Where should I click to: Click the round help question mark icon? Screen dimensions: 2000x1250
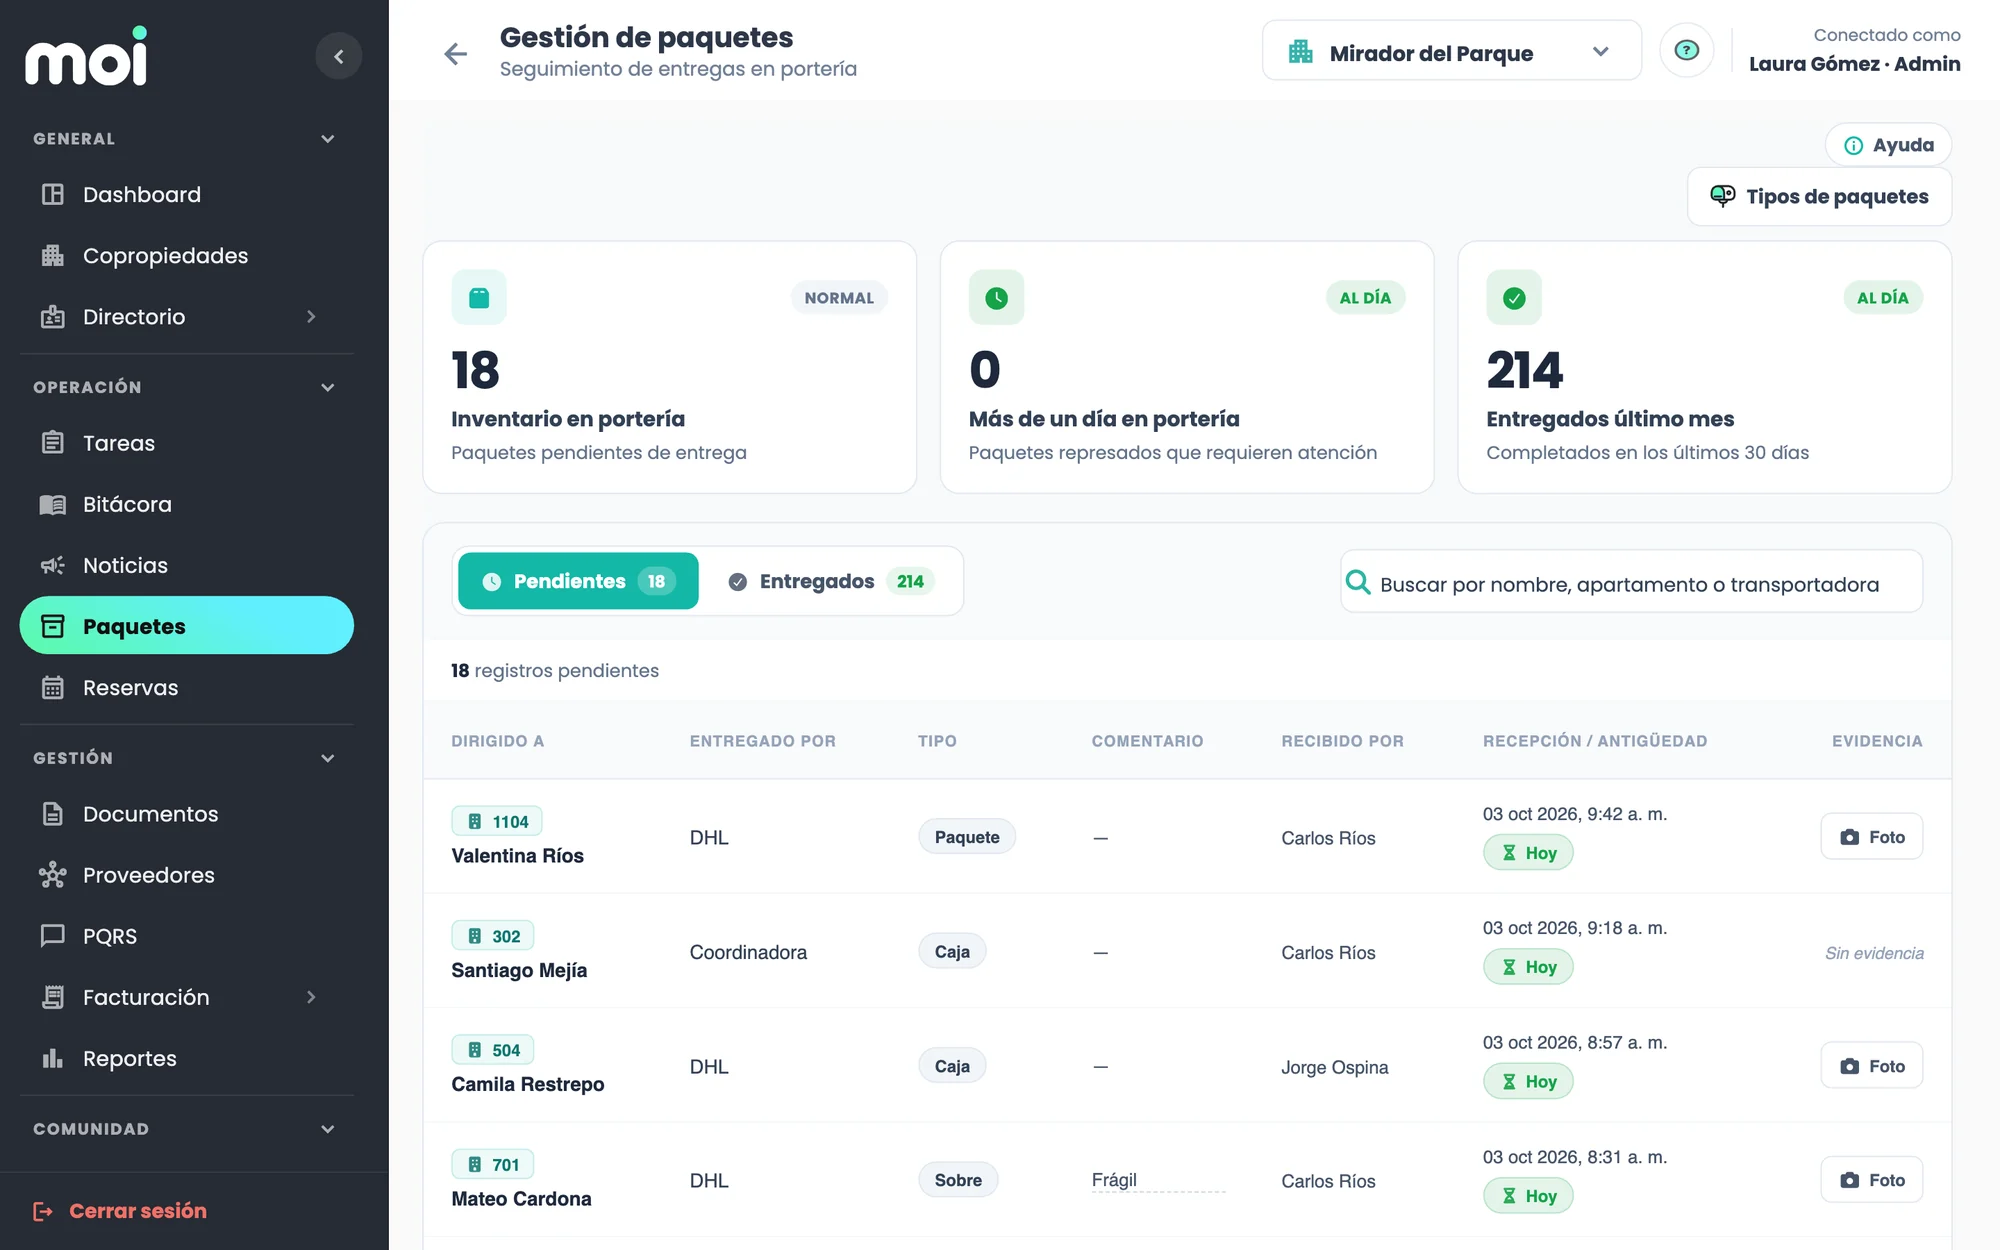coord(1686,50)
